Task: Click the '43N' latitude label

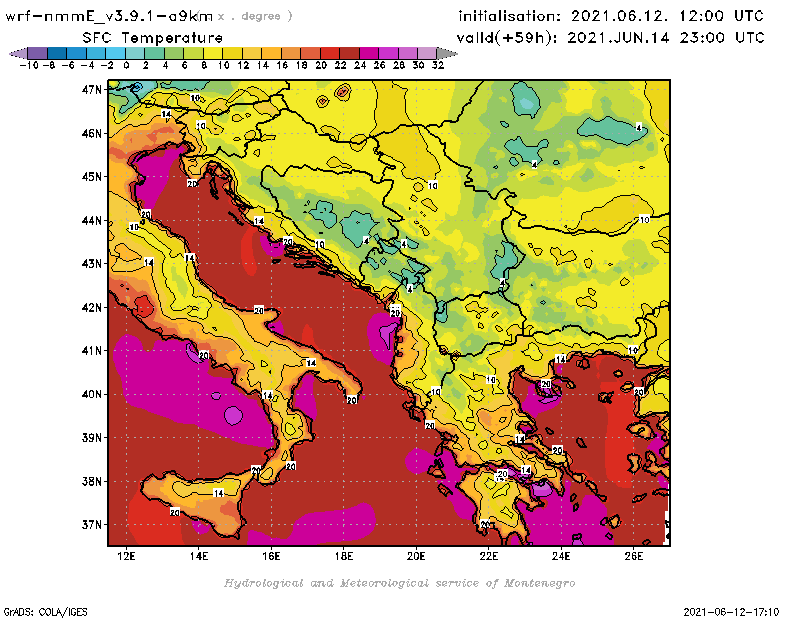Action: 92,264
